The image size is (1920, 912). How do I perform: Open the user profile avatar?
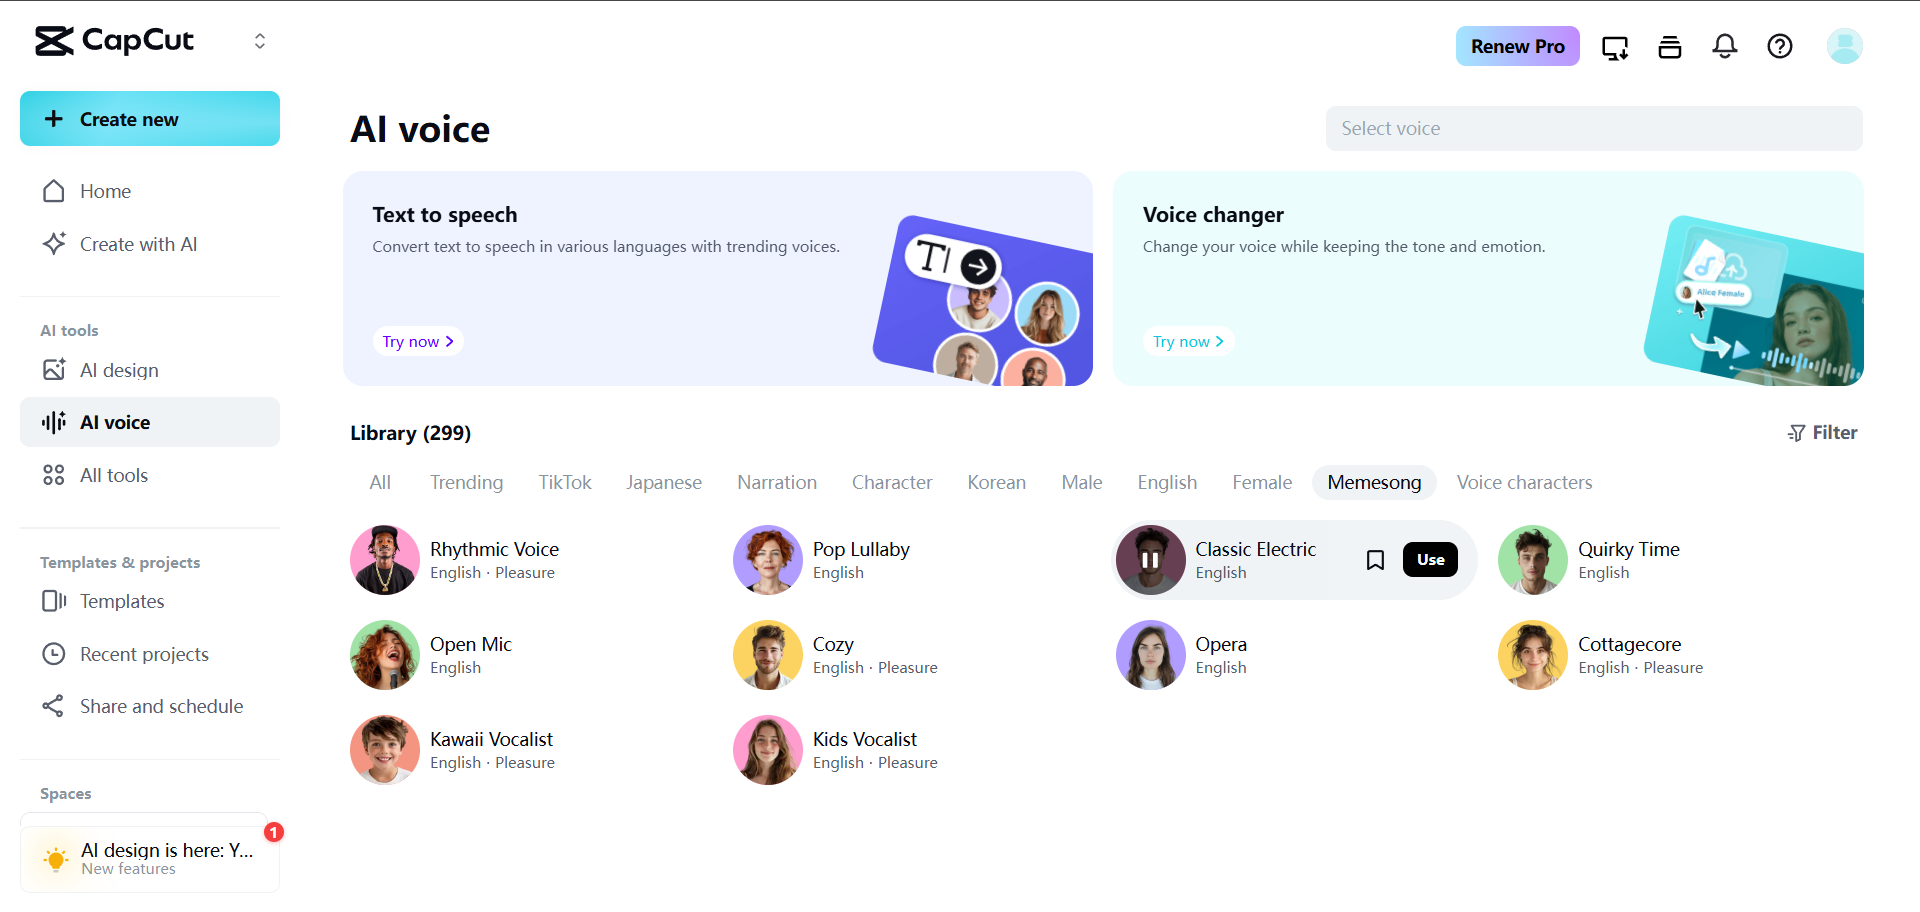point(1844,46)
